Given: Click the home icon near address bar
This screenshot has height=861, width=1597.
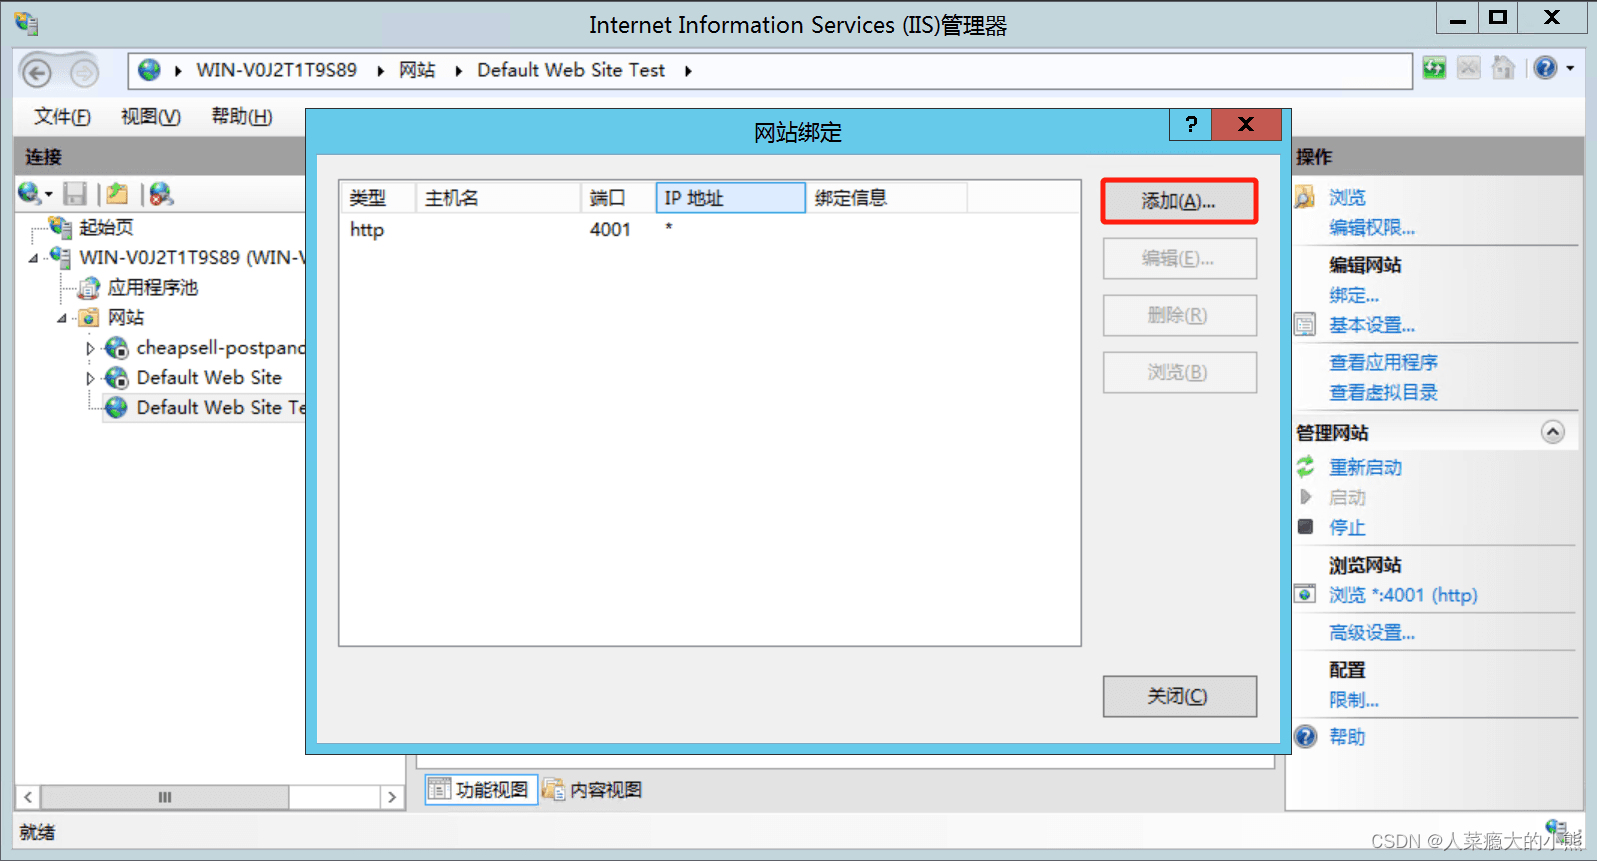Looking at the screenshot, I should (1502, 68).
